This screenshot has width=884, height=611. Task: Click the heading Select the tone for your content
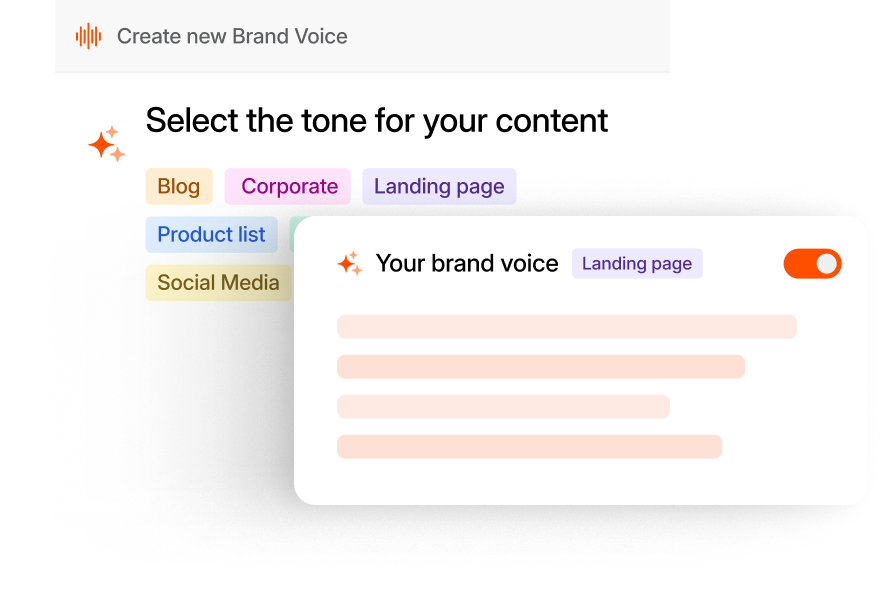(x=377, y=120)
